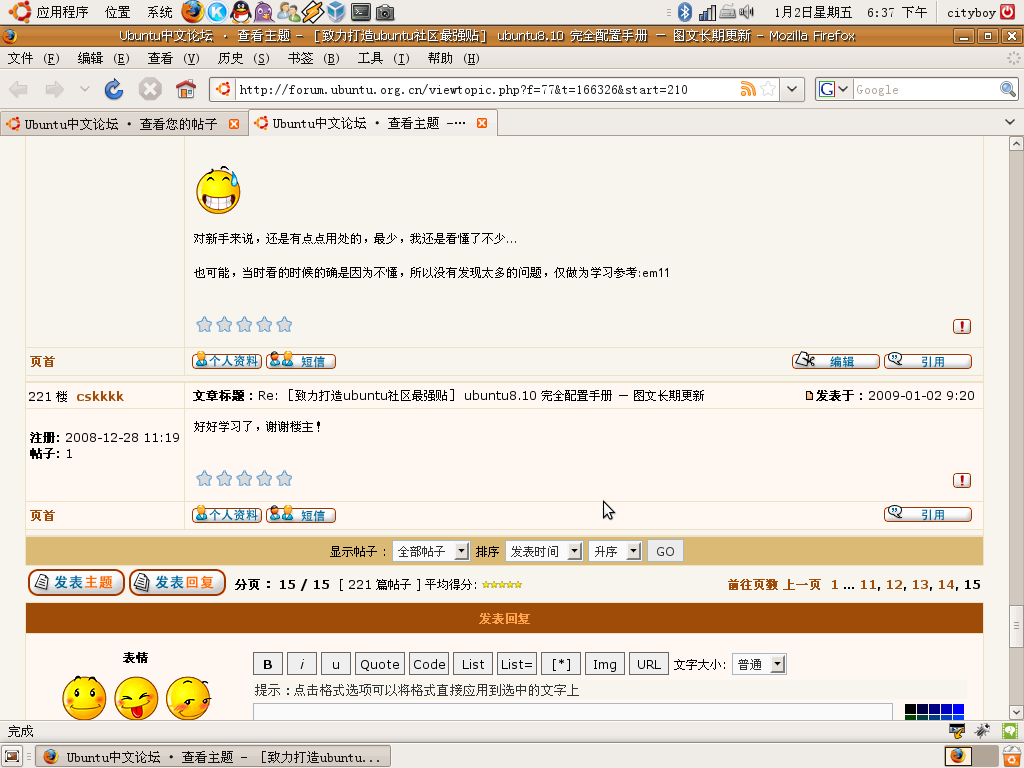Click the 发表主题 button
The height and width of the screenshot is (768, 1024).
(76, 583)
